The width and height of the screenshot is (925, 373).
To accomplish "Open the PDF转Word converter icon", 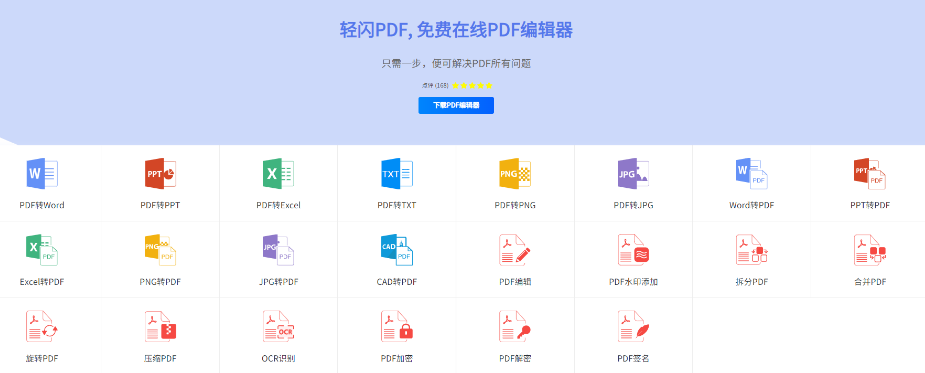I will pyautogui.click(x=42, y=174).
